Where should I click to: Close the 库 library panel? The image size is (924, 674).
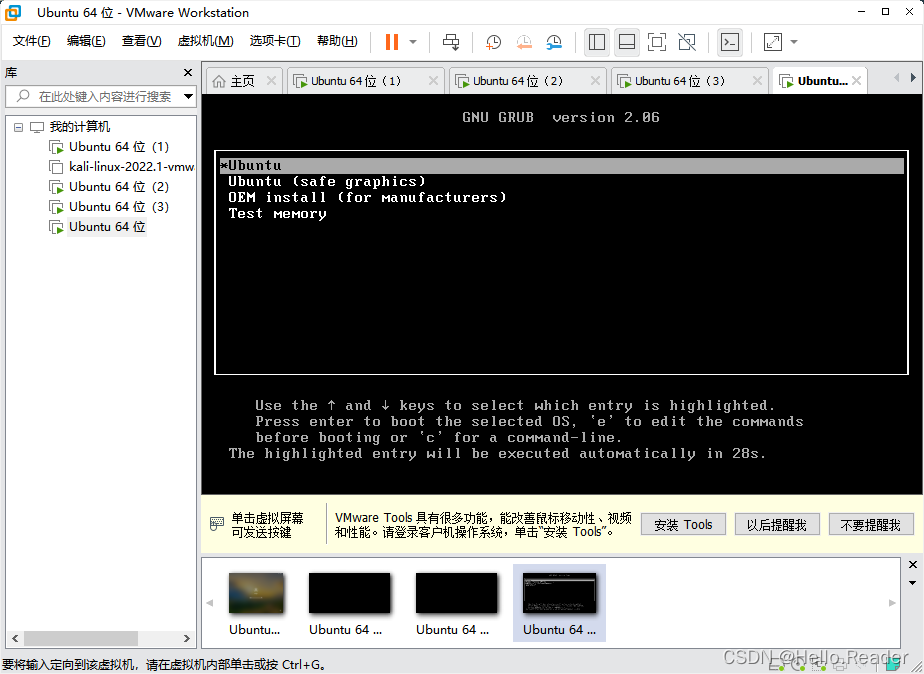pyautogui.click(x=188, y=72)
